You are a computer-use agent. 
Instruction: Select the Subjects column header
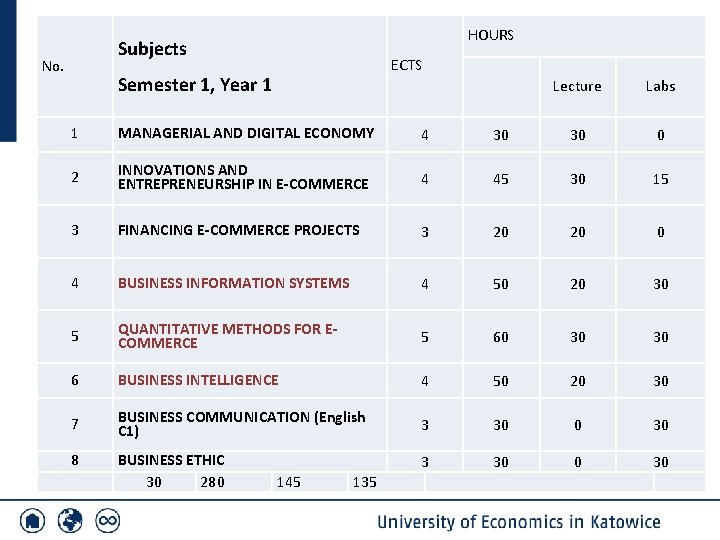pyautogui.click(x=152, y=49)
